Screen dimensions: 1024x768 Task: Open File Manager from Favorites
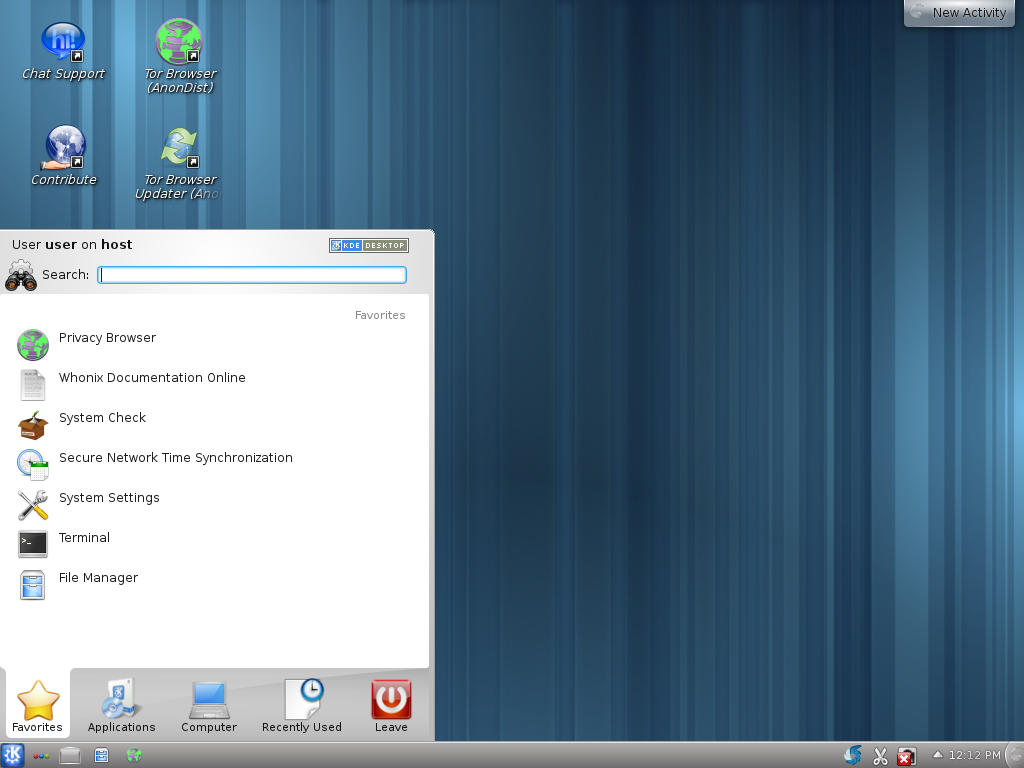click(x=98, y=579)
